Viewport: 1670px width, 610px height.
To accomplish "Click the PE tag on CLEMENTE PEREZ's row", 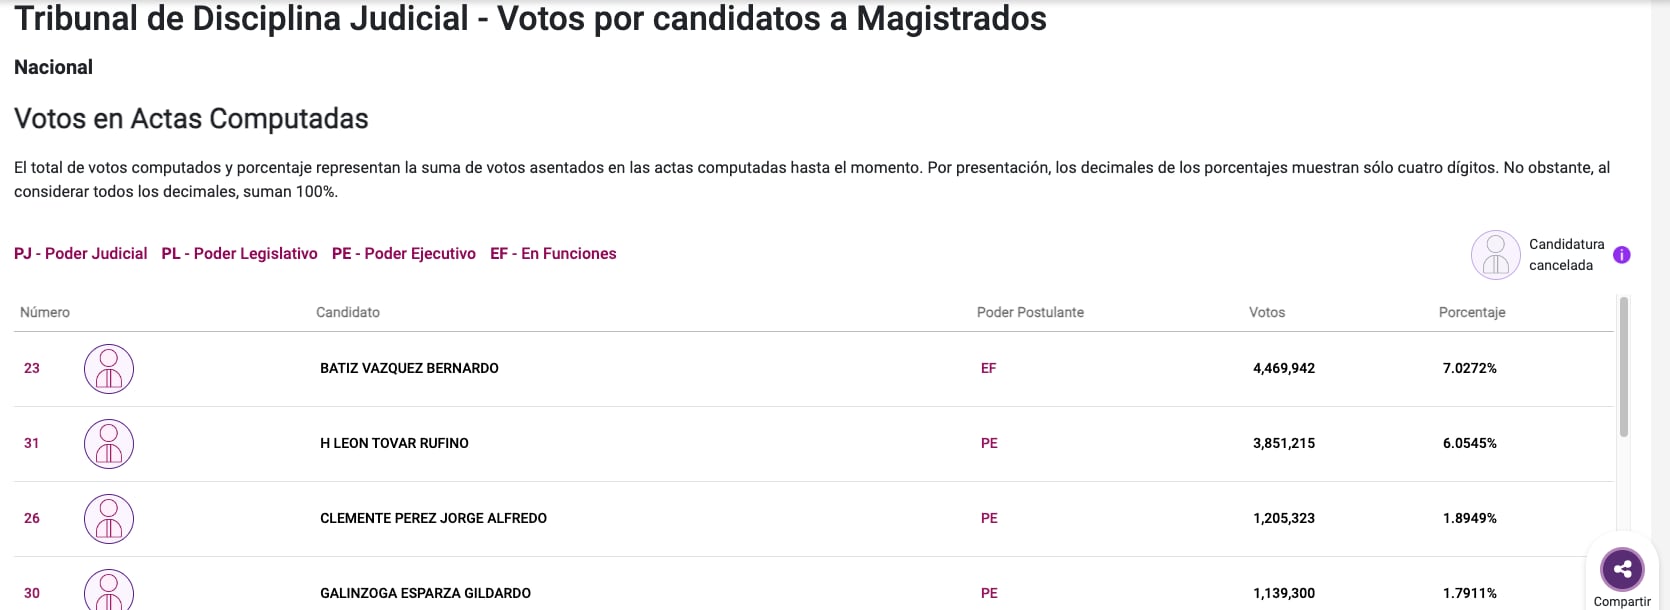I will point(988,518).
